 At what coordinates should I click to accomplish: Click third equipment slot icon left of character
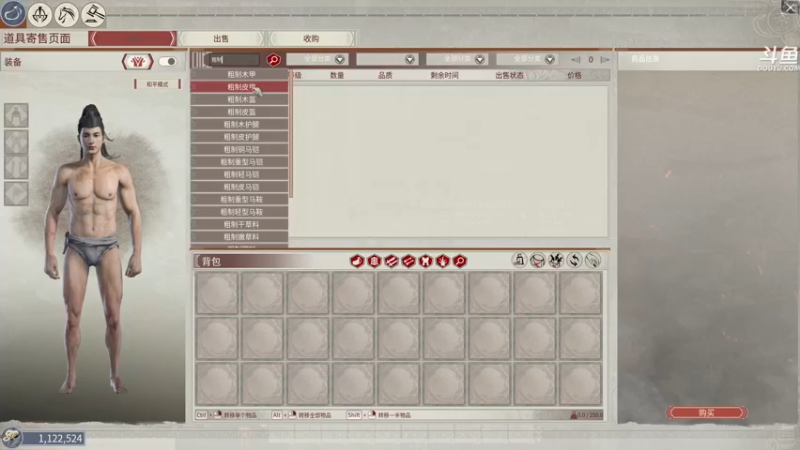16,167
